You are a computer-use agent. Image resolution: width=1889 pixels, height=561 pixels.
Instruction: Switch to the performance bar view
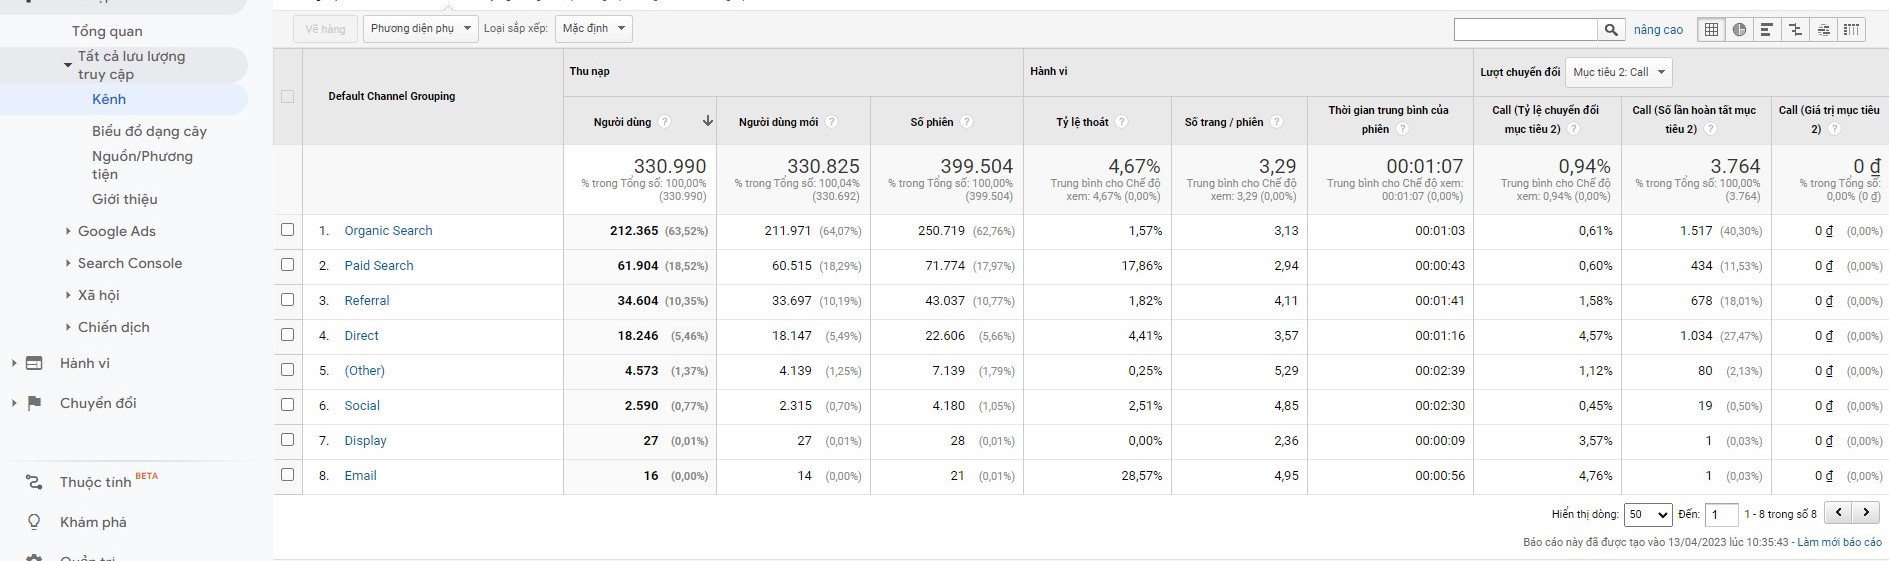click(1767, 30)
